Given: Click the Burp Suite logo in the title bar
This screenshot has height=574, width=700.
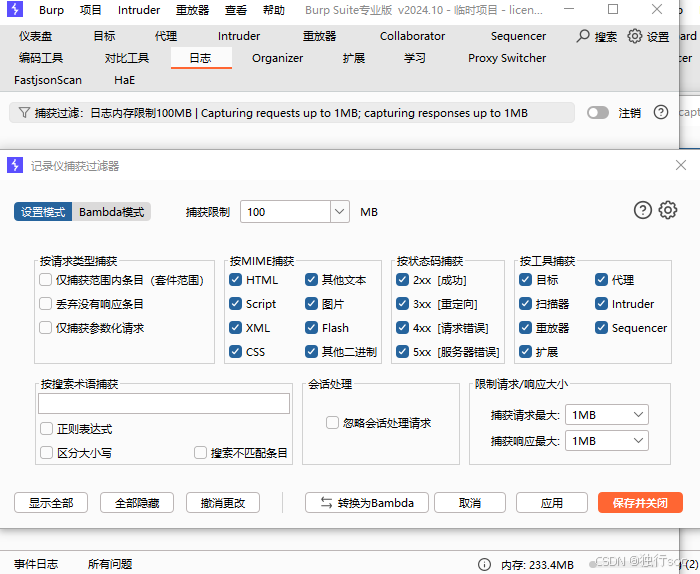Looking at the screenshot, I should pos(15,9).
